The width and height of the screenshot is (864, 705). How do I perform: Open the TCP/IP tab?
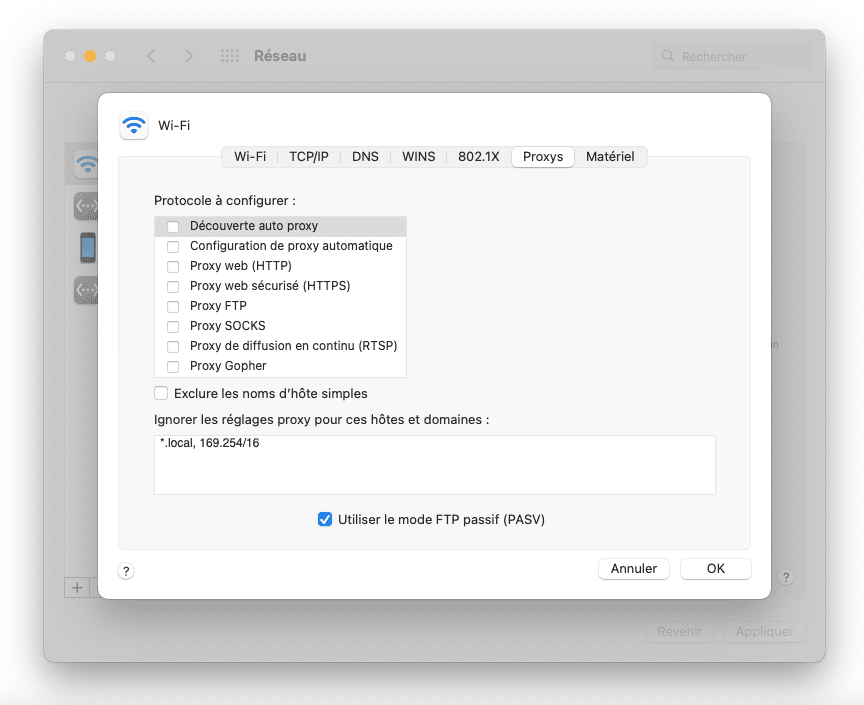[x=308, y=157]
